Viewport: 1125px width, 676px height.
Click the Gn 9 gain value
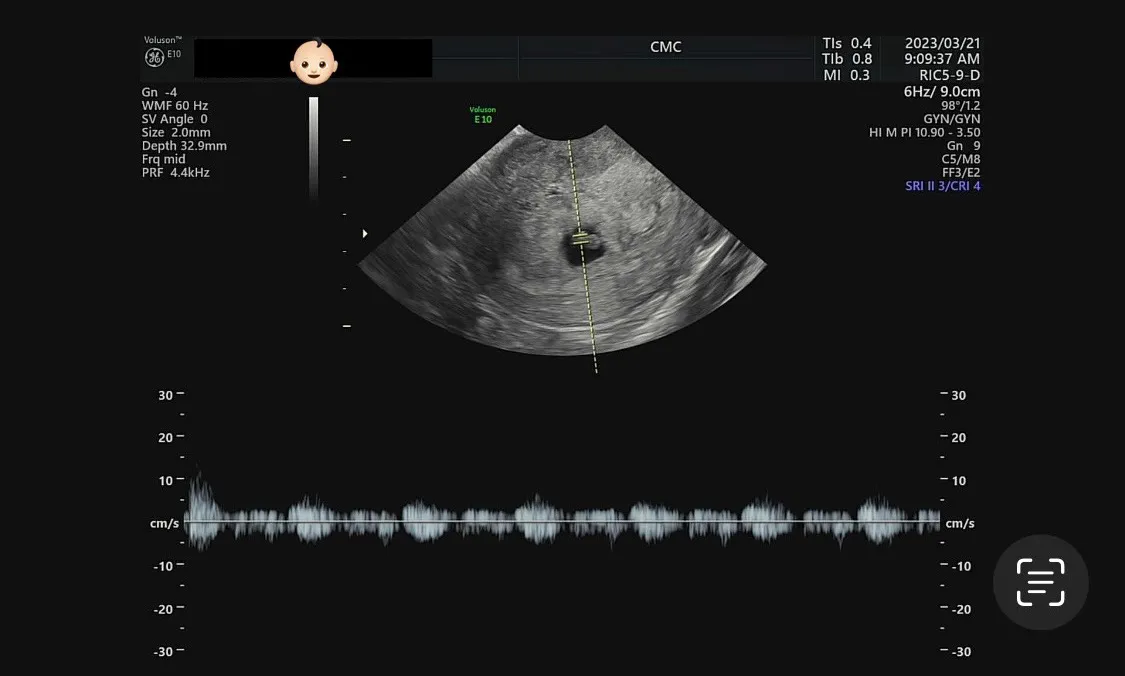964,146
